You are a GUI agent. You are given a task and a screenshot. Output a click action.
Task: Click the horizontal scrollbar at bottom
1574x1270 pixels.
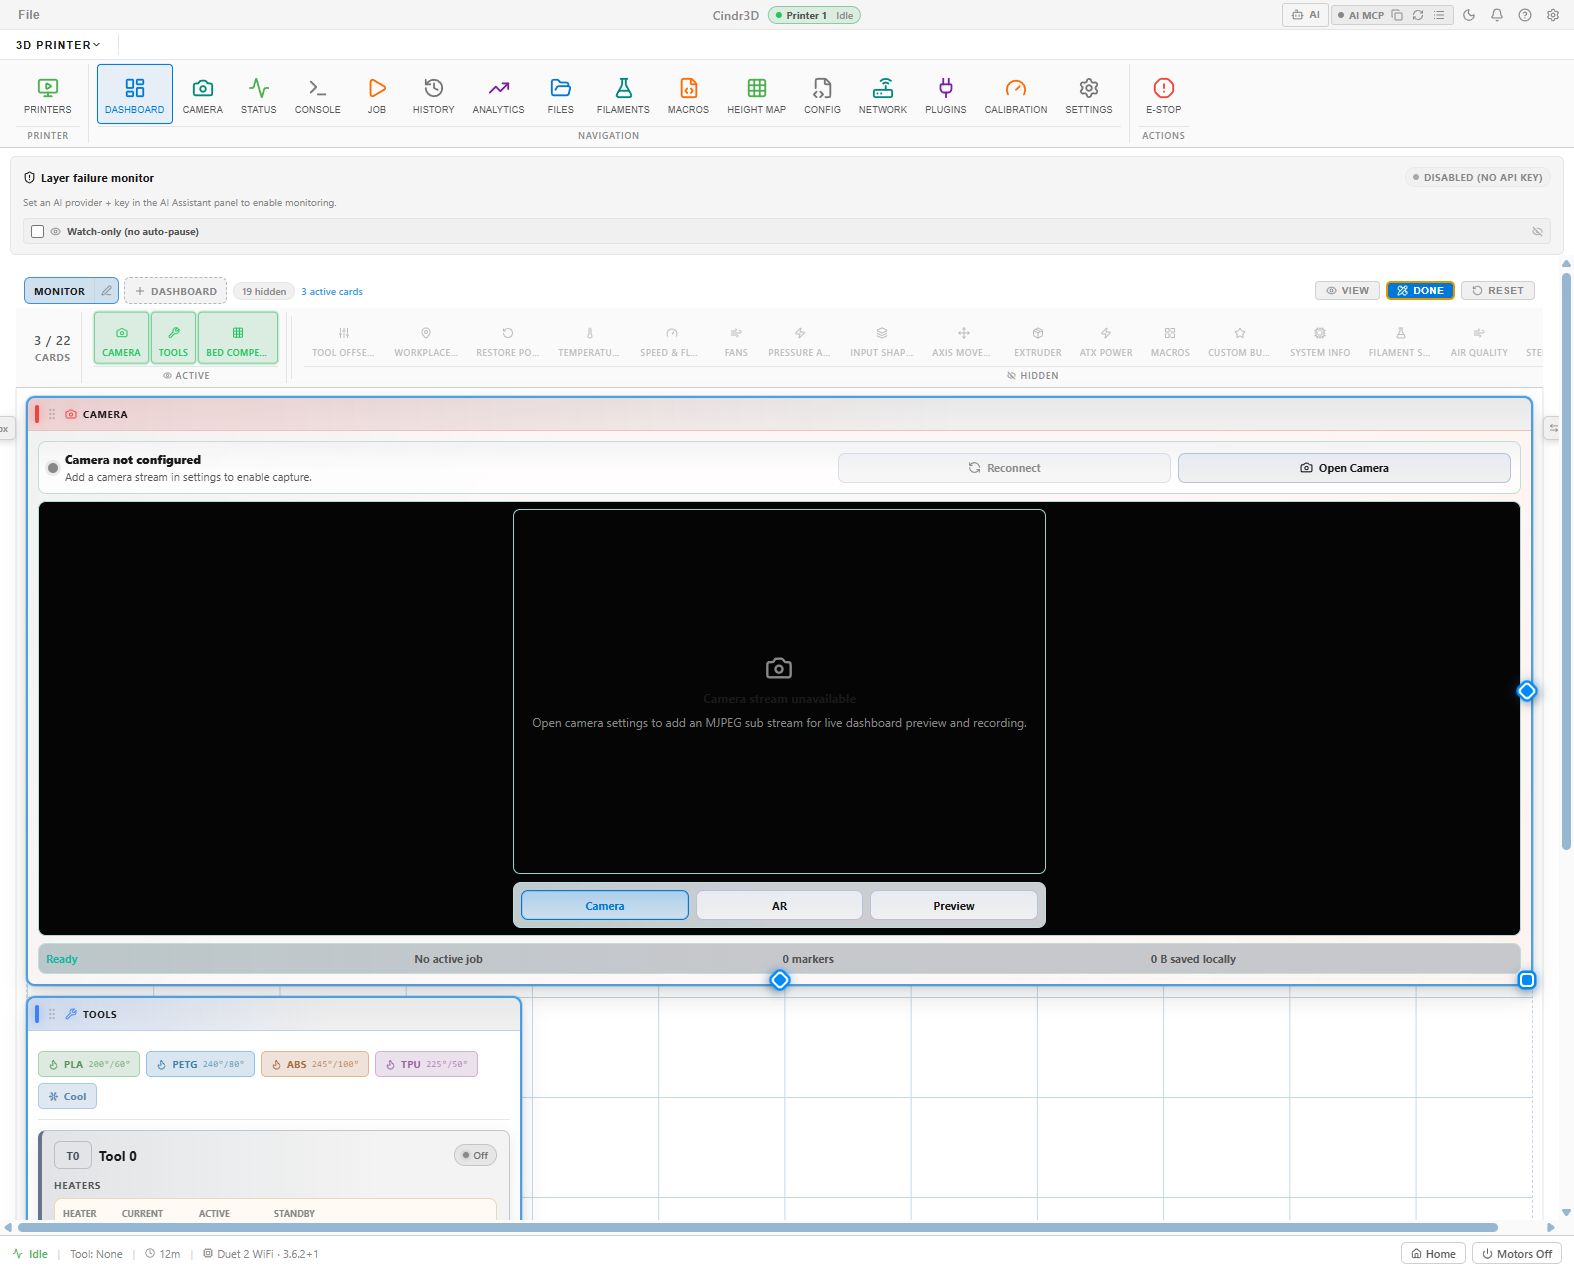point(757,1227)
